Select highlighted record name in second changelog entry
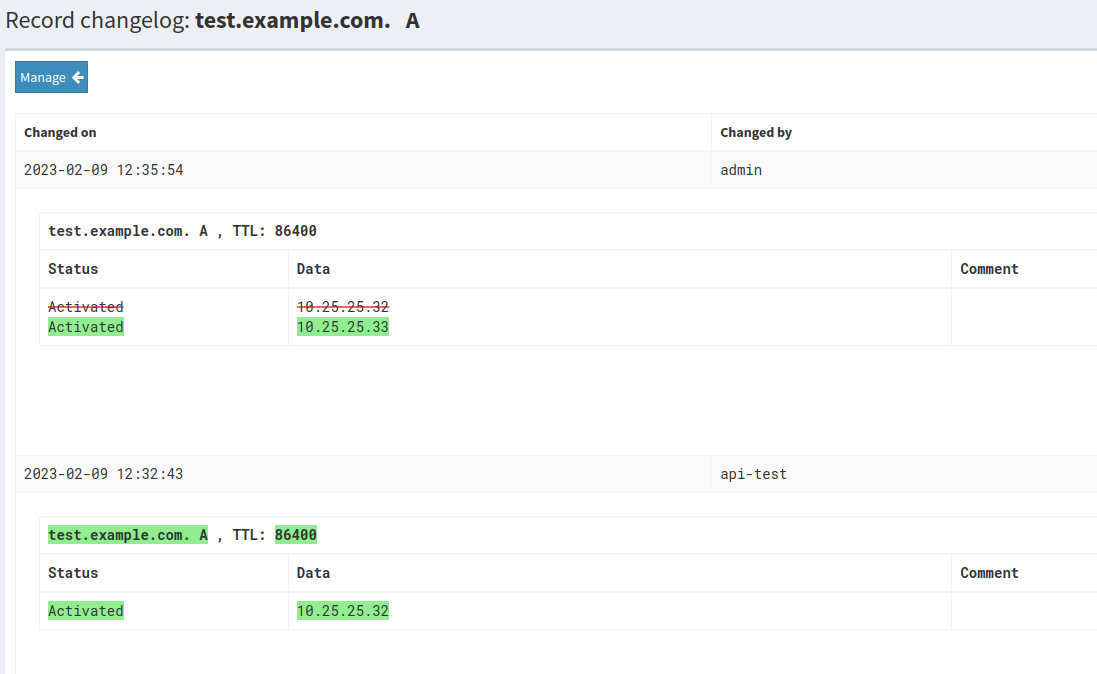 point(127,534)
